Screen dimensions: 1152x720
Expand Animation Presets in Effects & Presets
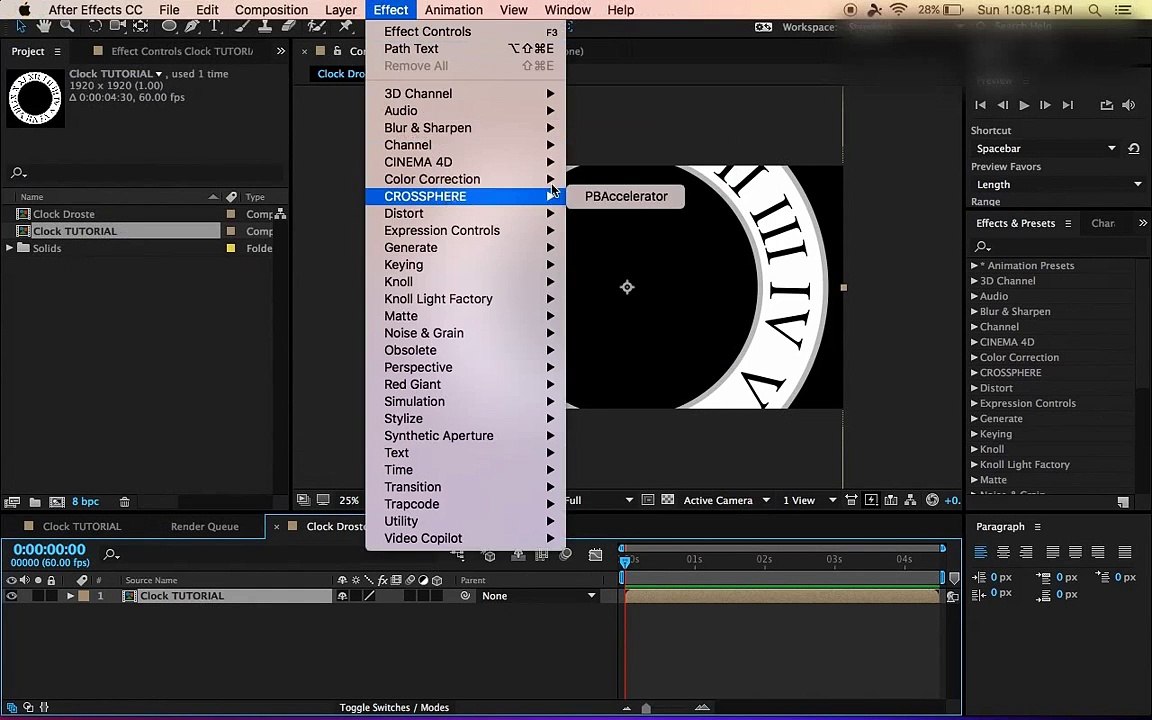click(974, 265)
